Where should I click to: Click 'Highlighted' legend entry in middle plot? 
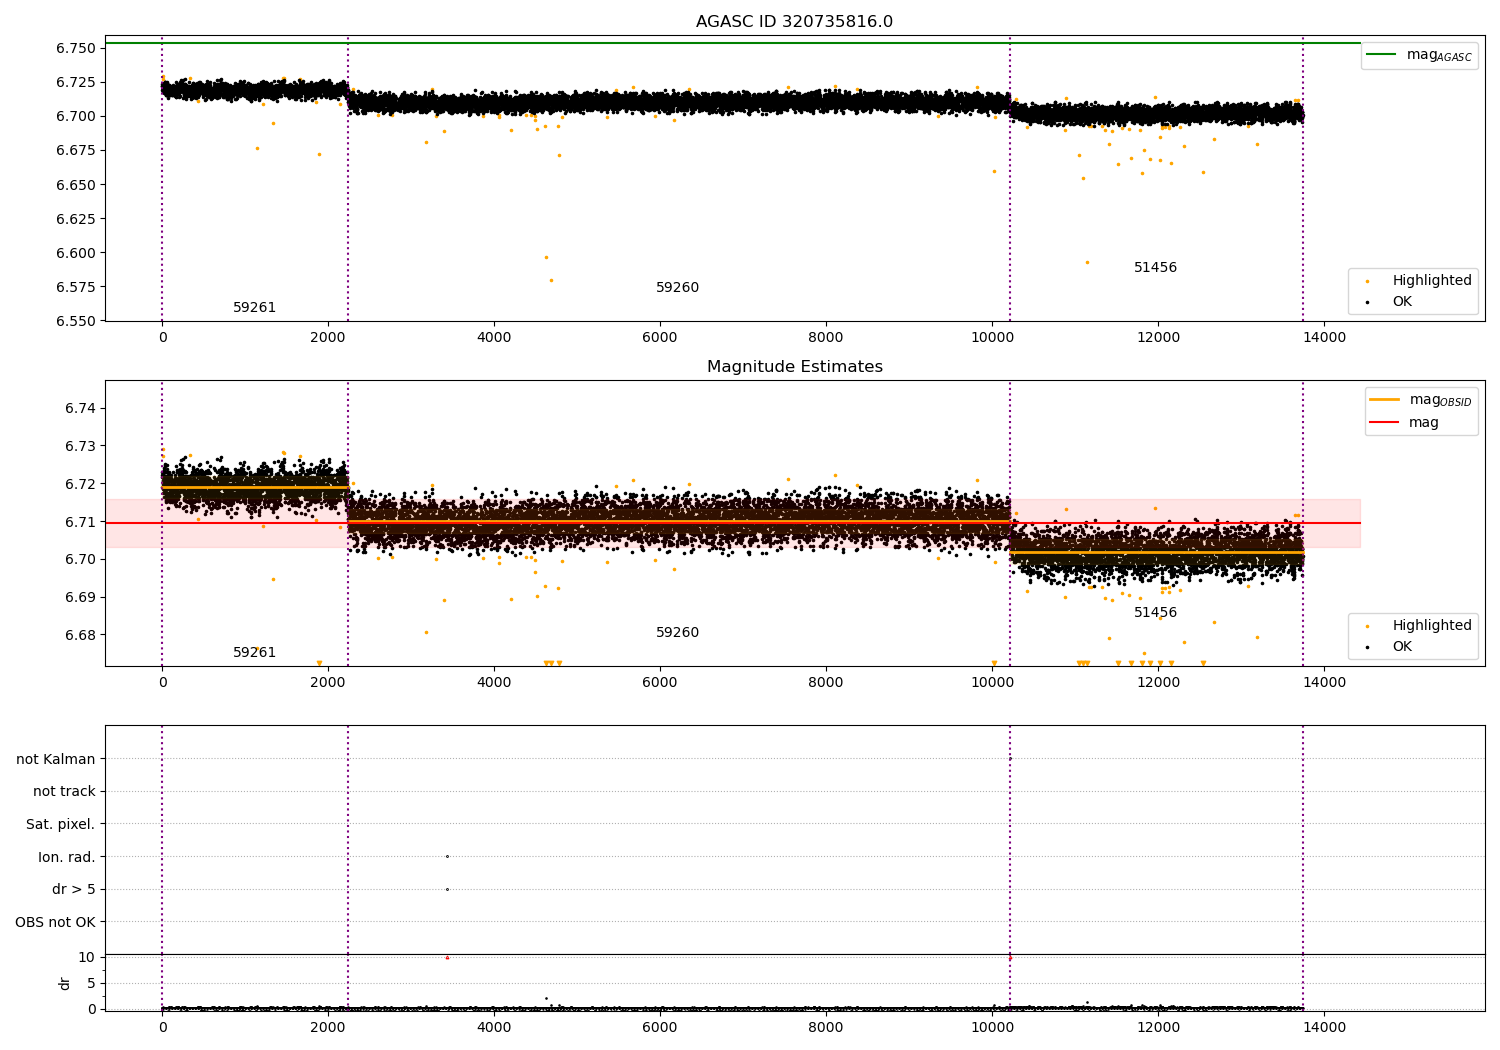click(1419, 626)
